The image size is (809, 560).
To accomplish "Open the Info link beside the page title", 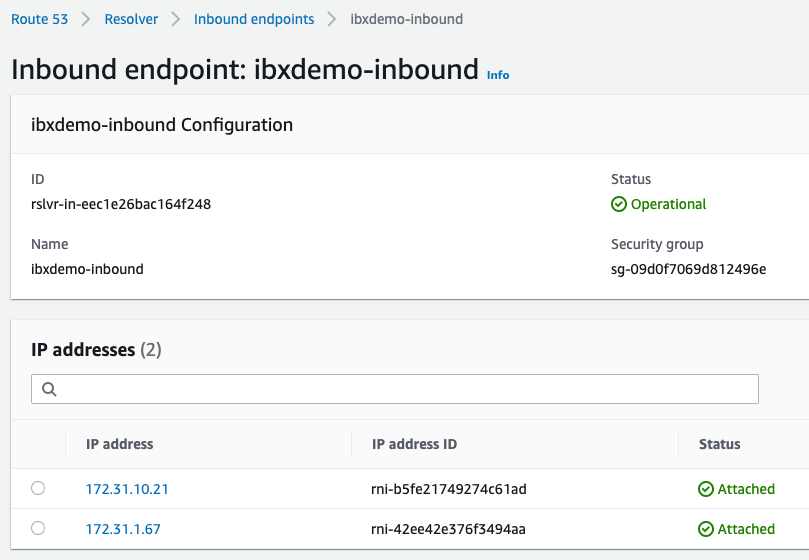I will [x=497, y=75].
